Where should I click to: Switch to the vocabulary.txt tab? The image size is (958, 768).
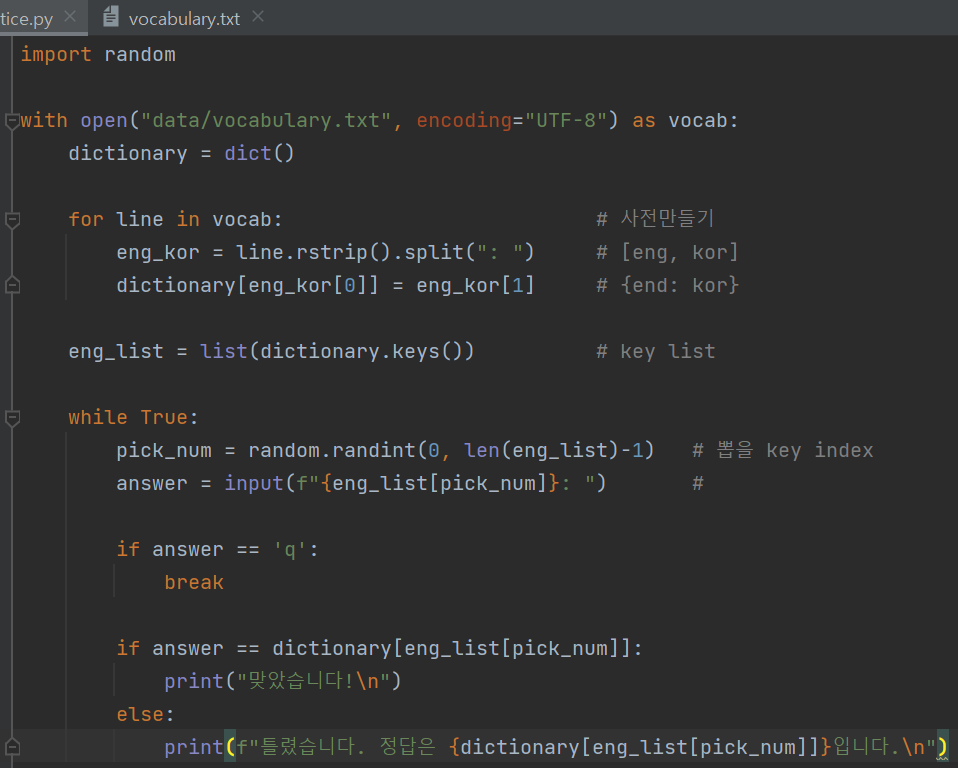point(183,18)
